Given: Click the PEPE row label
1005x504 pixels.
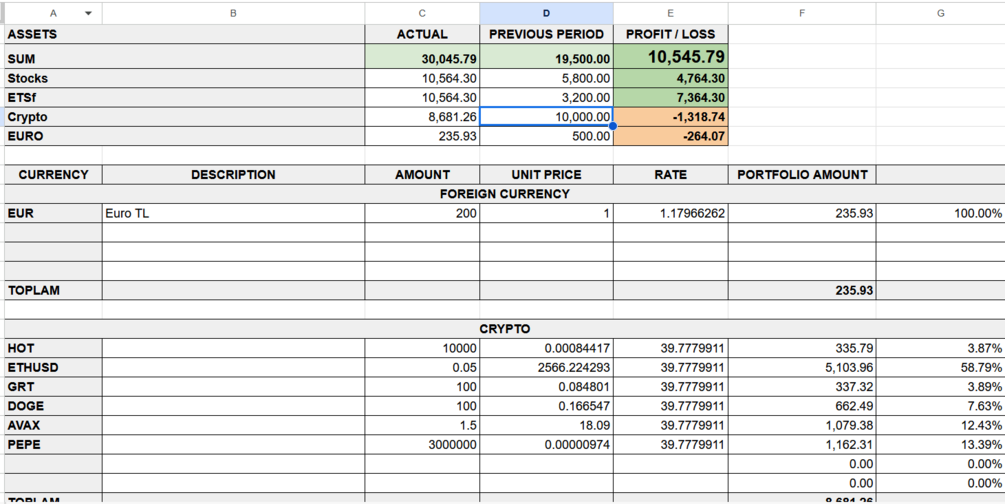Looking at the screenshot, I should tap(53, 444).
